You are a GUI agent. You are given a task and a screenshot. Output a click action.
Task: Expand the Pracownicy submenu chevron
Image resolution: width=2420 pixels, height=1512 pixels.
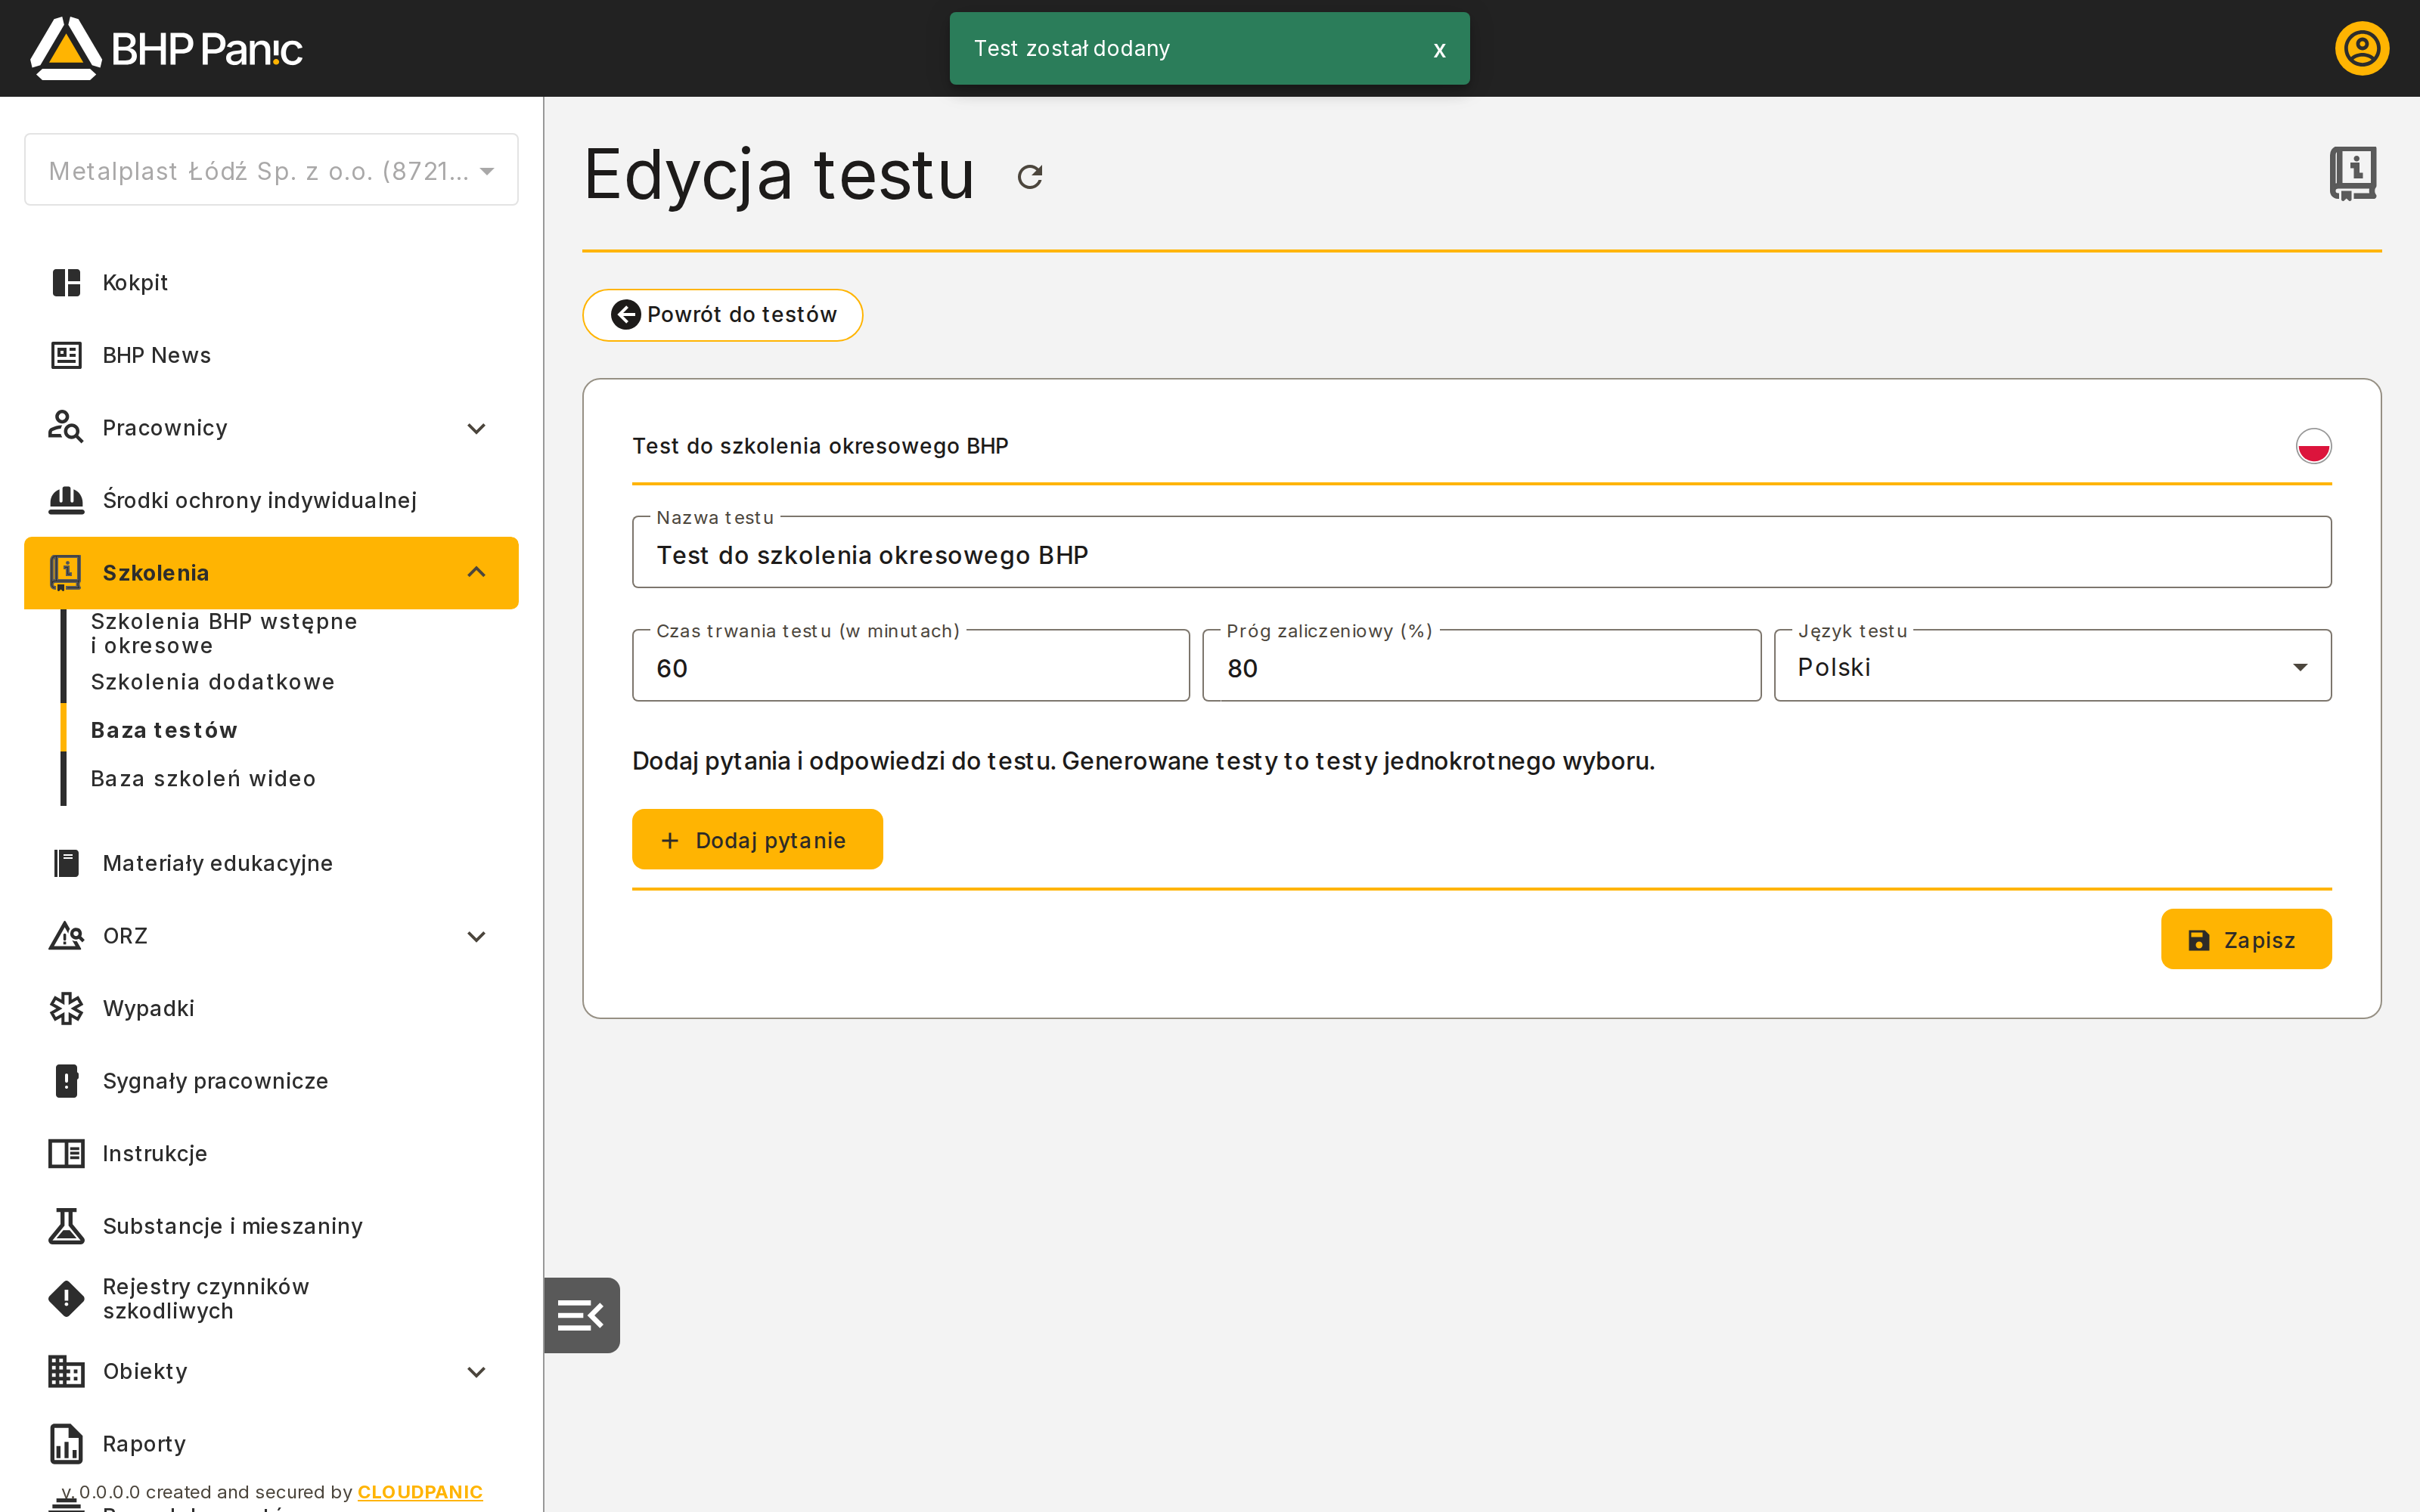point(476,428)
